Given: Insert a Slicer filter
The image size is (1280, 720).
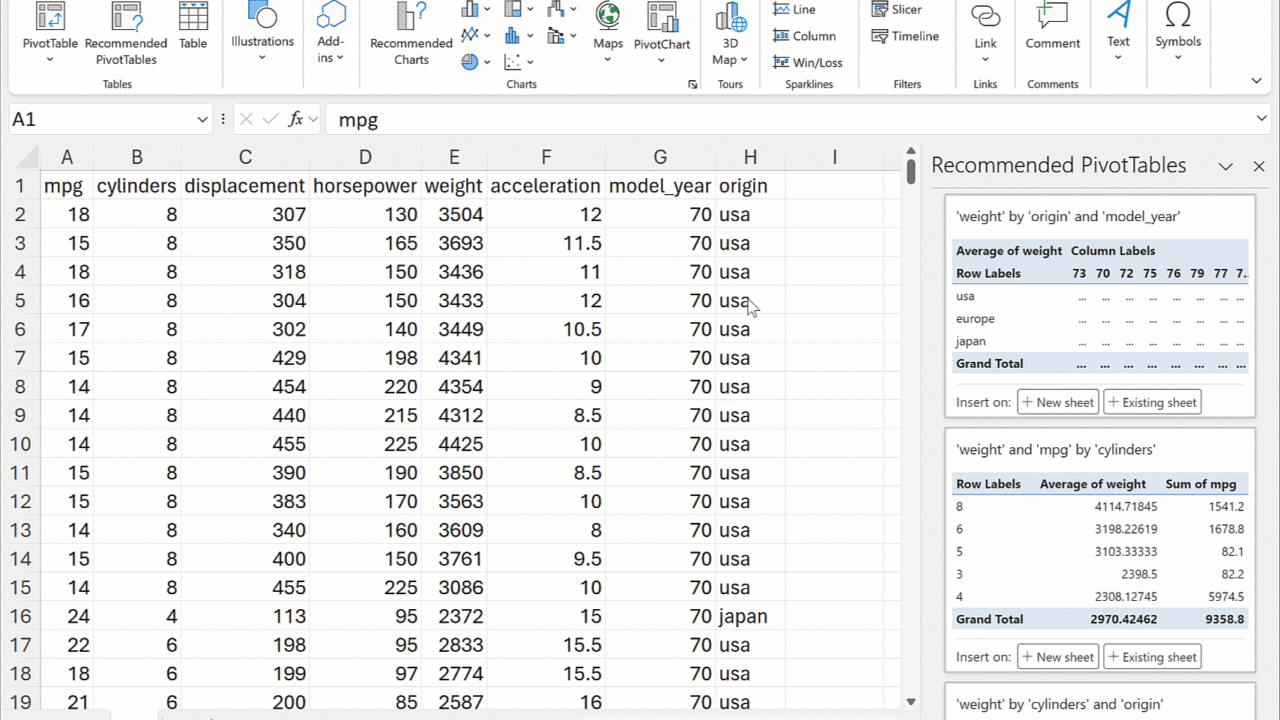Looking at the screenshot, I should (896, 9).
